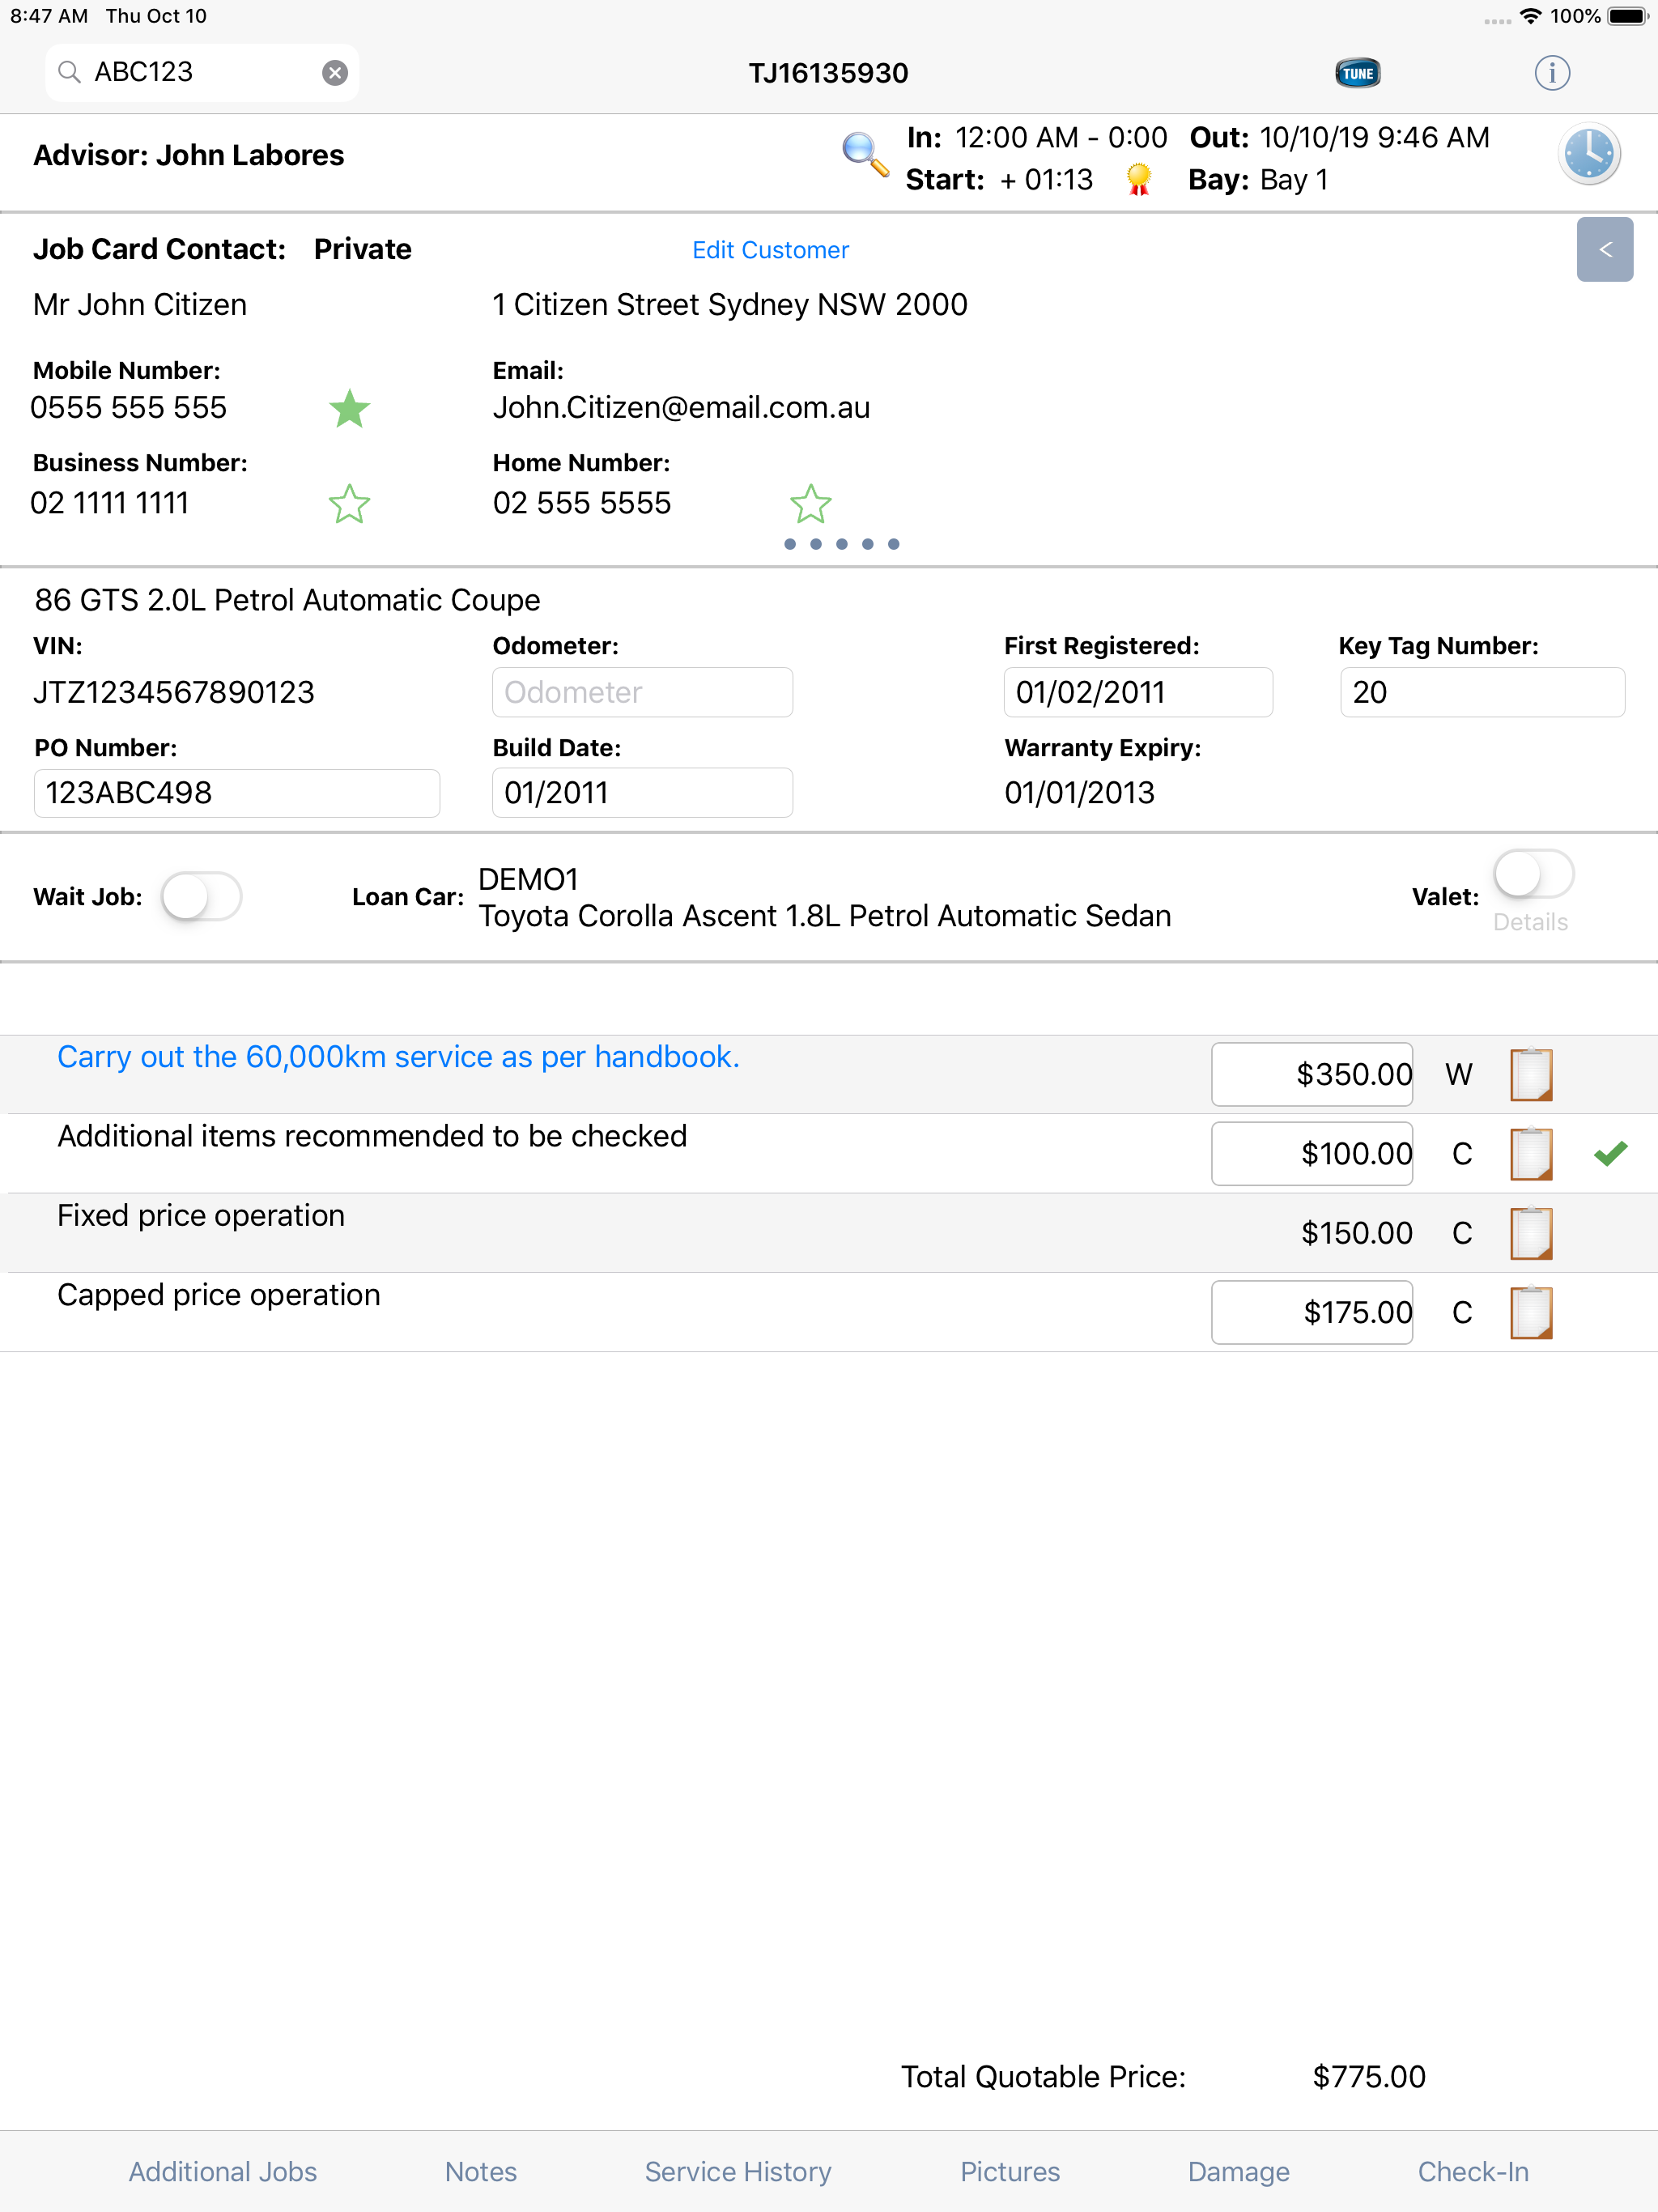Mark Home Number as preferred star

point(810,503)
